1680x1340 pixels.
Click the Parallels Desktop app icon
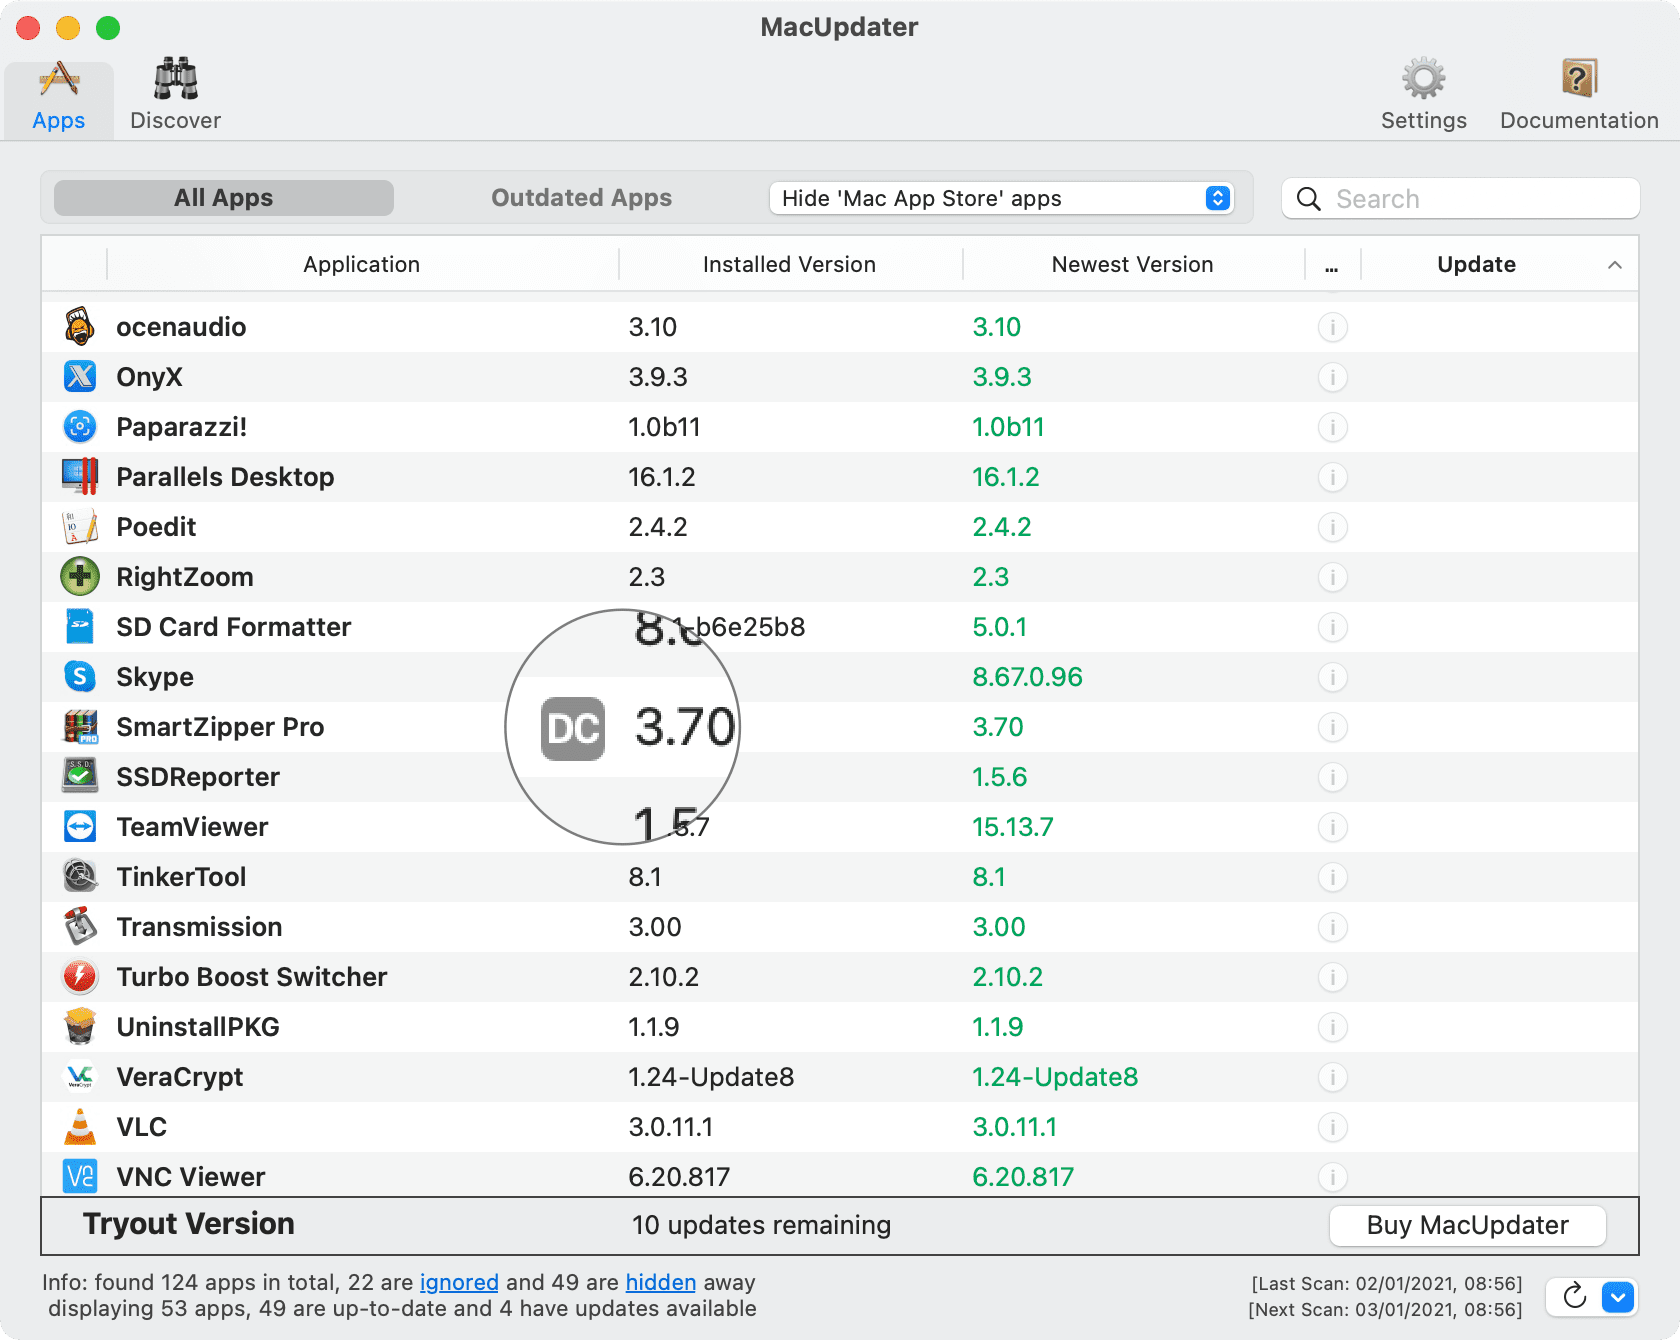80,477
